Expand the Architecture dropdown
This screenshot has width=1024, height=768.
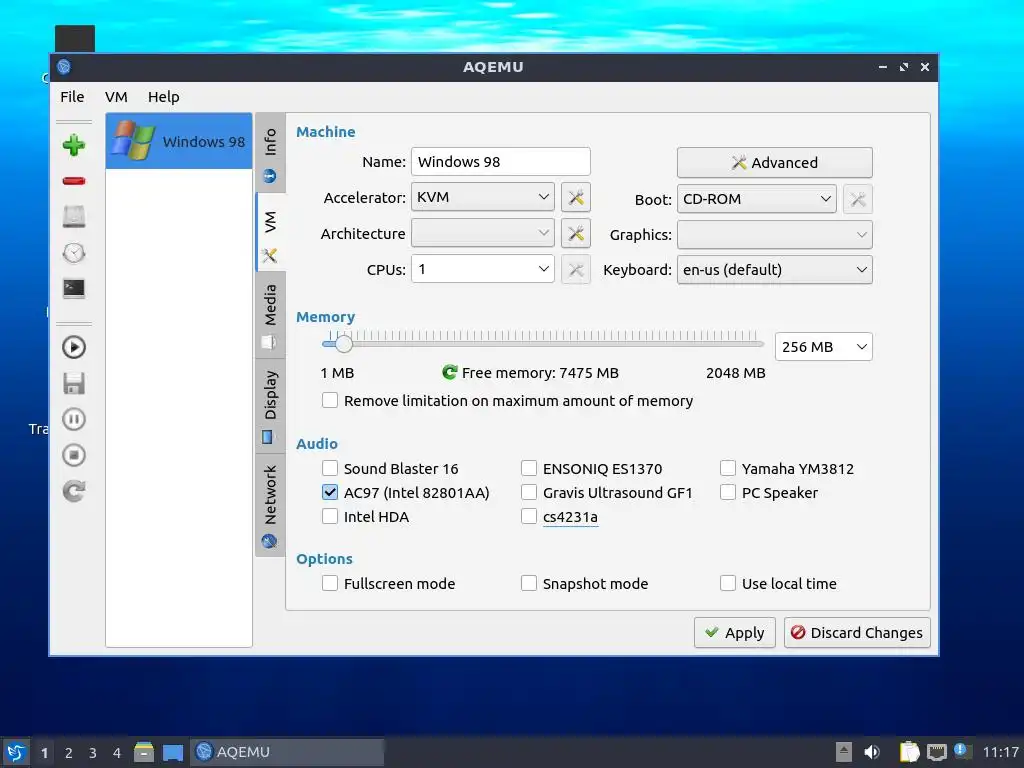tap(483, 233)
